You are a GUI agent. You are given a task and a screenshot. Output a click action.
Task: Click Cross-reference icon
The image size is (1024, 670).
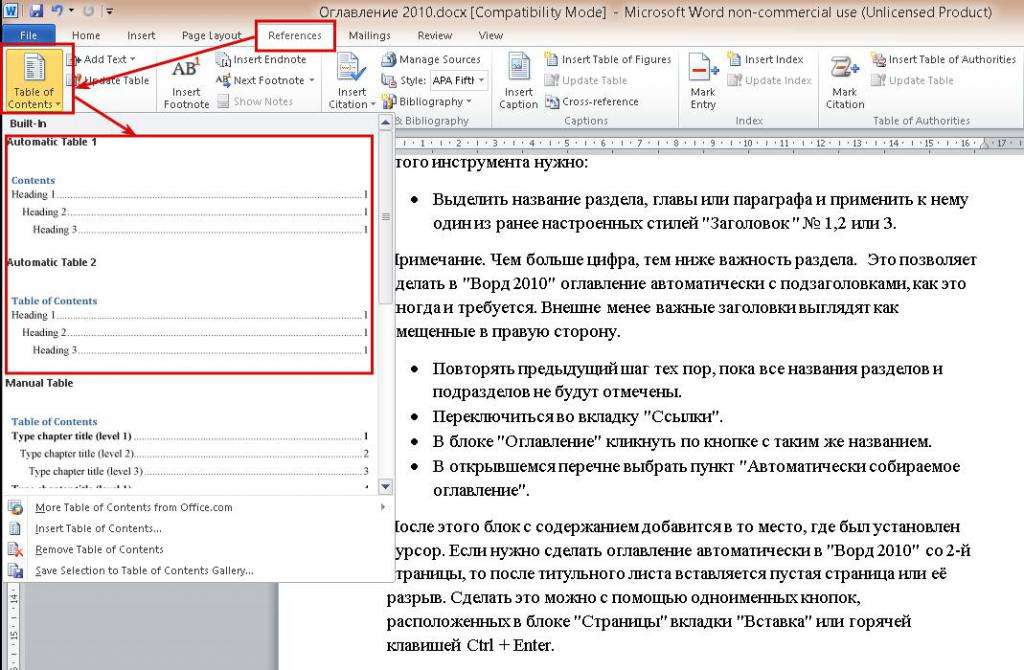(x=552, y=101)
